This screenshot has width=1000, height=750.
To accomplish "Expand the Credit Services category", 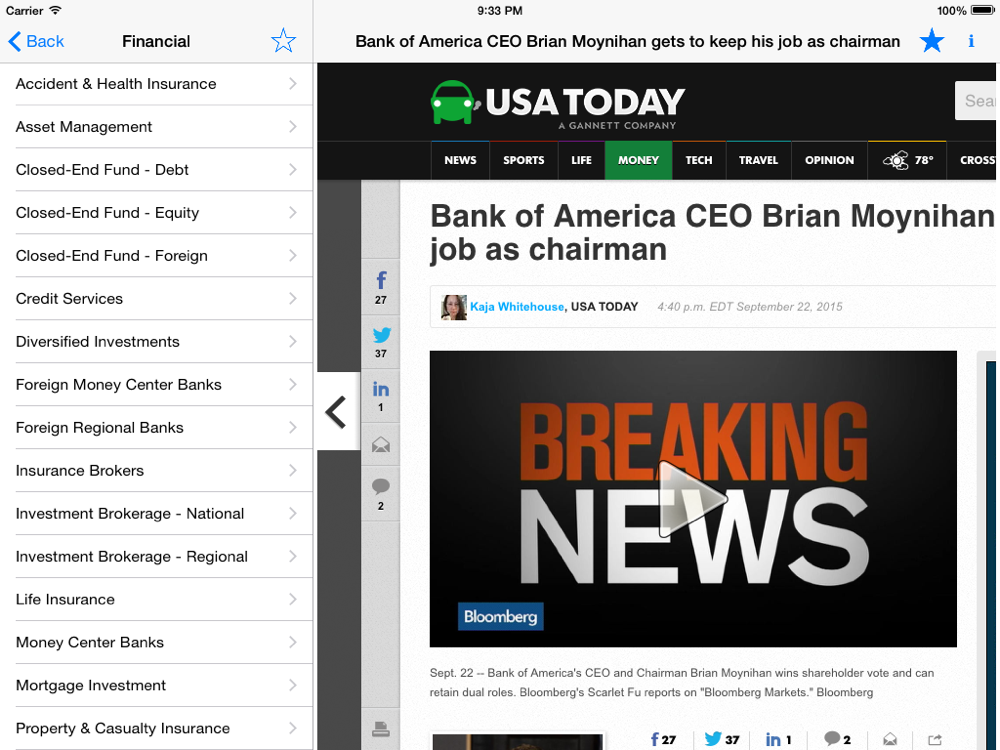I will (156, 298).
